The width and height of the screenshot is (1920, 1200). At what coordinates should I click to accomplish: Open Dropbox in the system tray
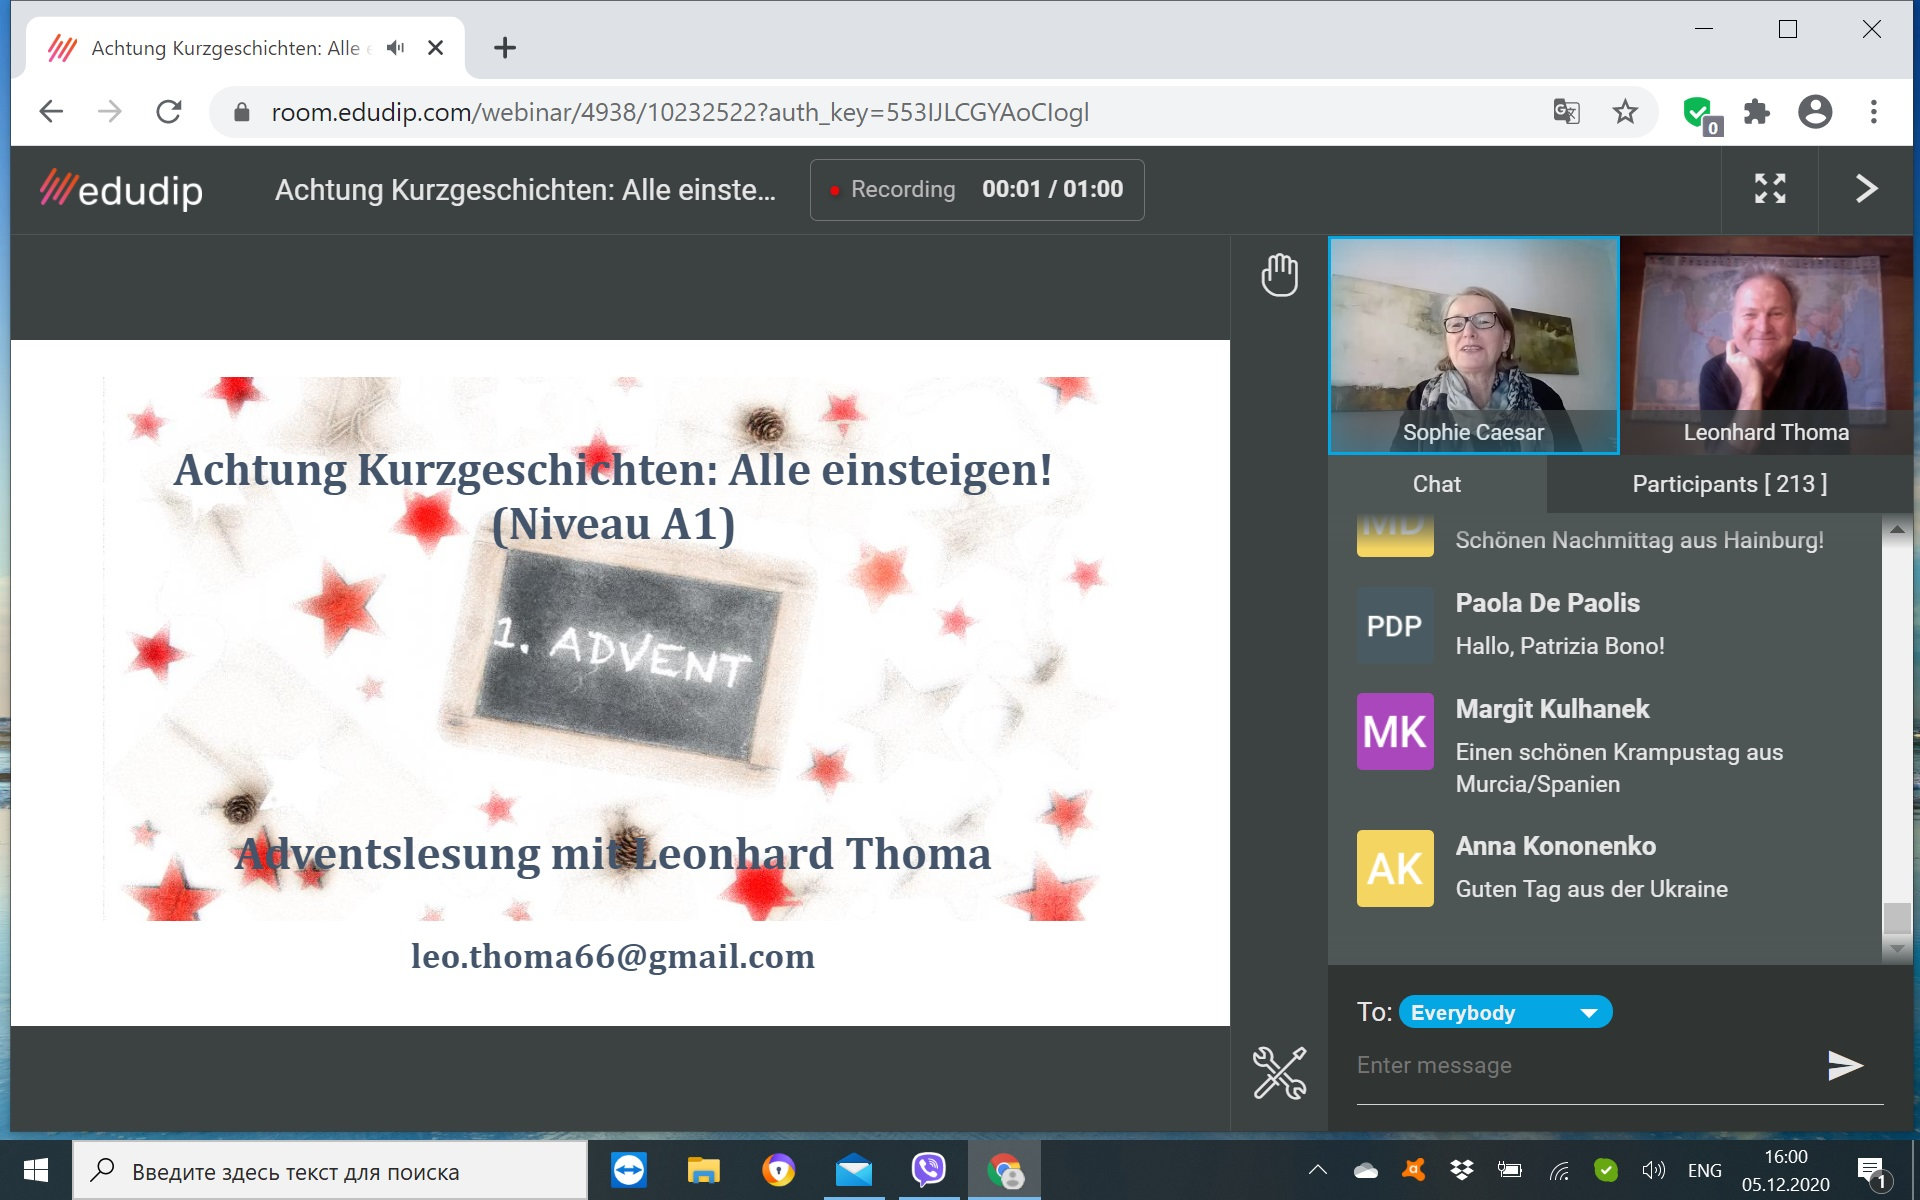[1462, 1170]
